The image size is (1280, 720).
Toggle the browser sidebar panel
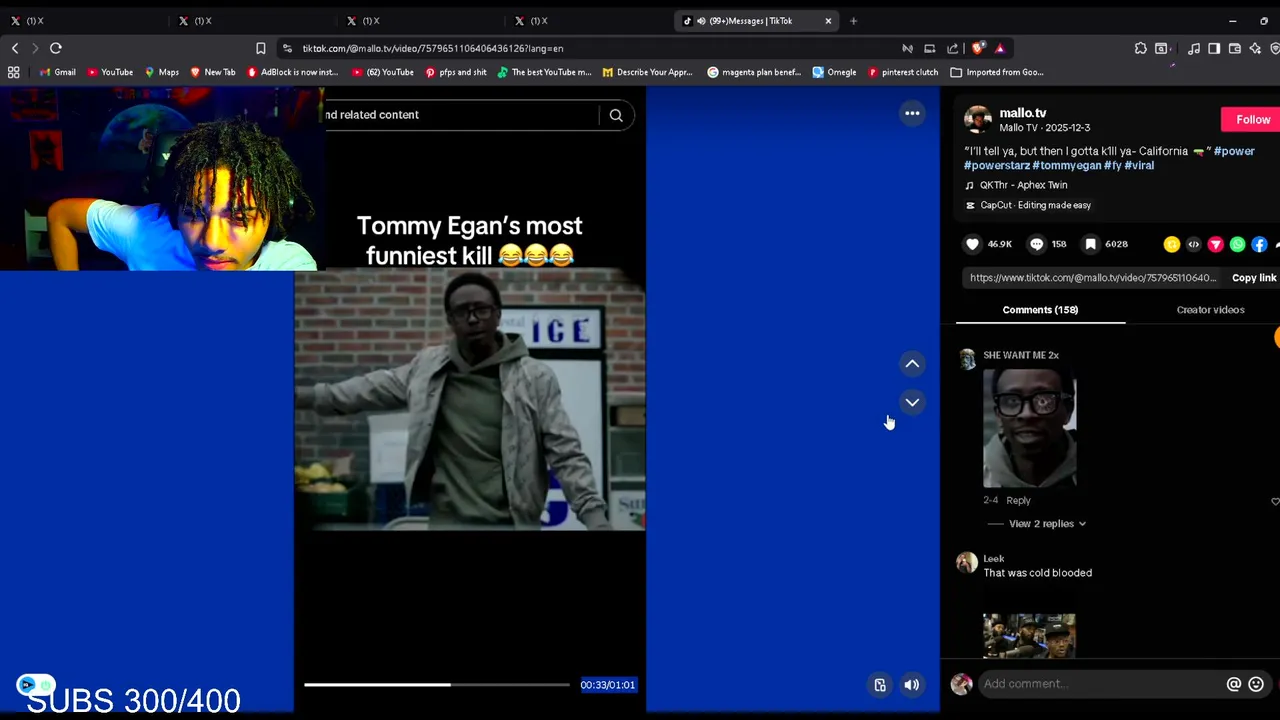[x=1214, y=48]
